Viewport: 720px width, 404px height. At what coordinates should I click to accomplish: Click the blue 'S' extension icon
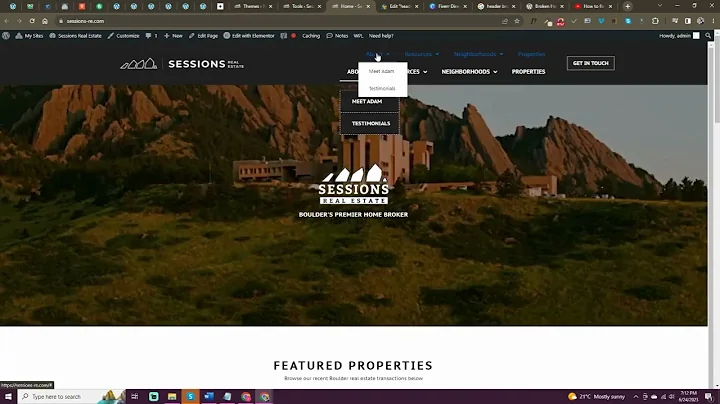pyautogui.click(x=628, y=21)
